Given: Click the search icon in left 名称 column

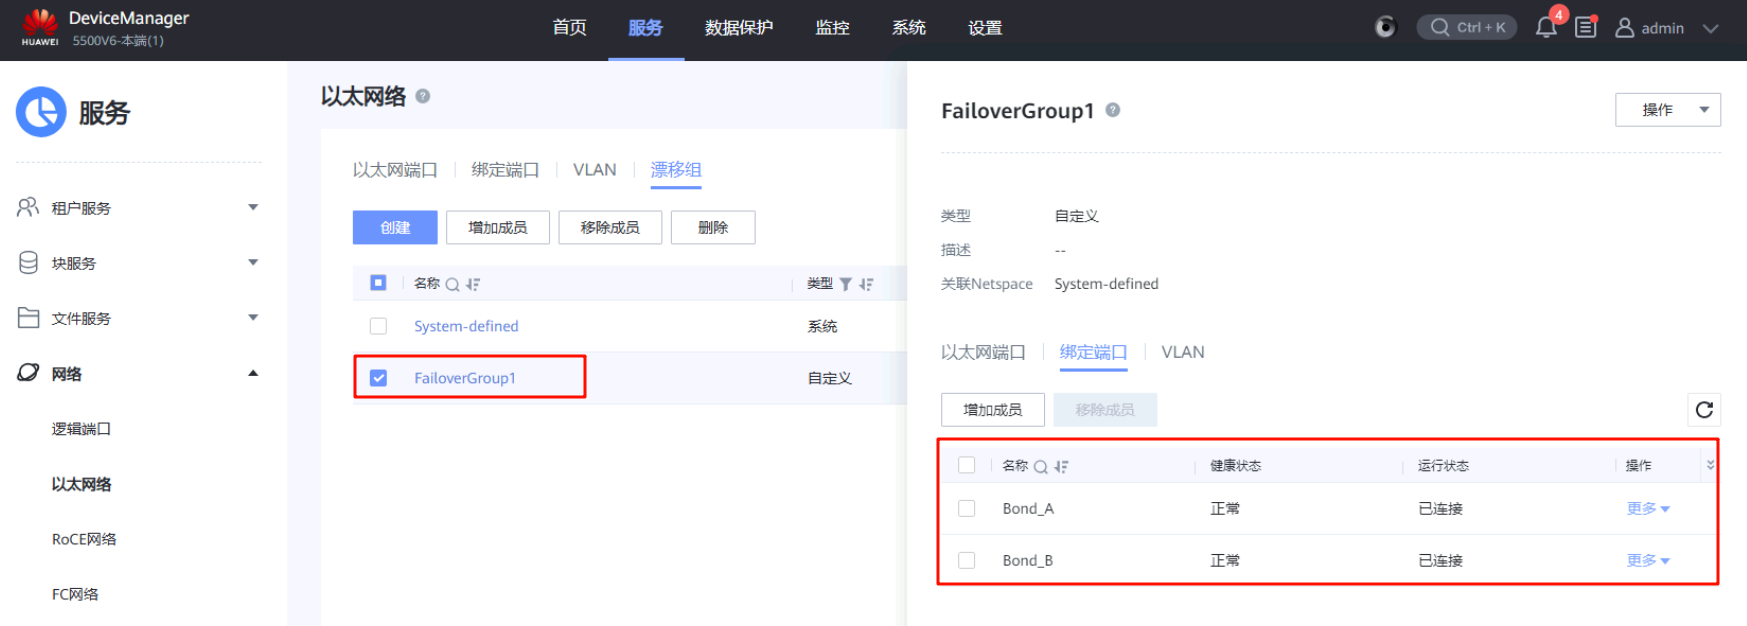Looking at the screenshot, I should (452, 285).
